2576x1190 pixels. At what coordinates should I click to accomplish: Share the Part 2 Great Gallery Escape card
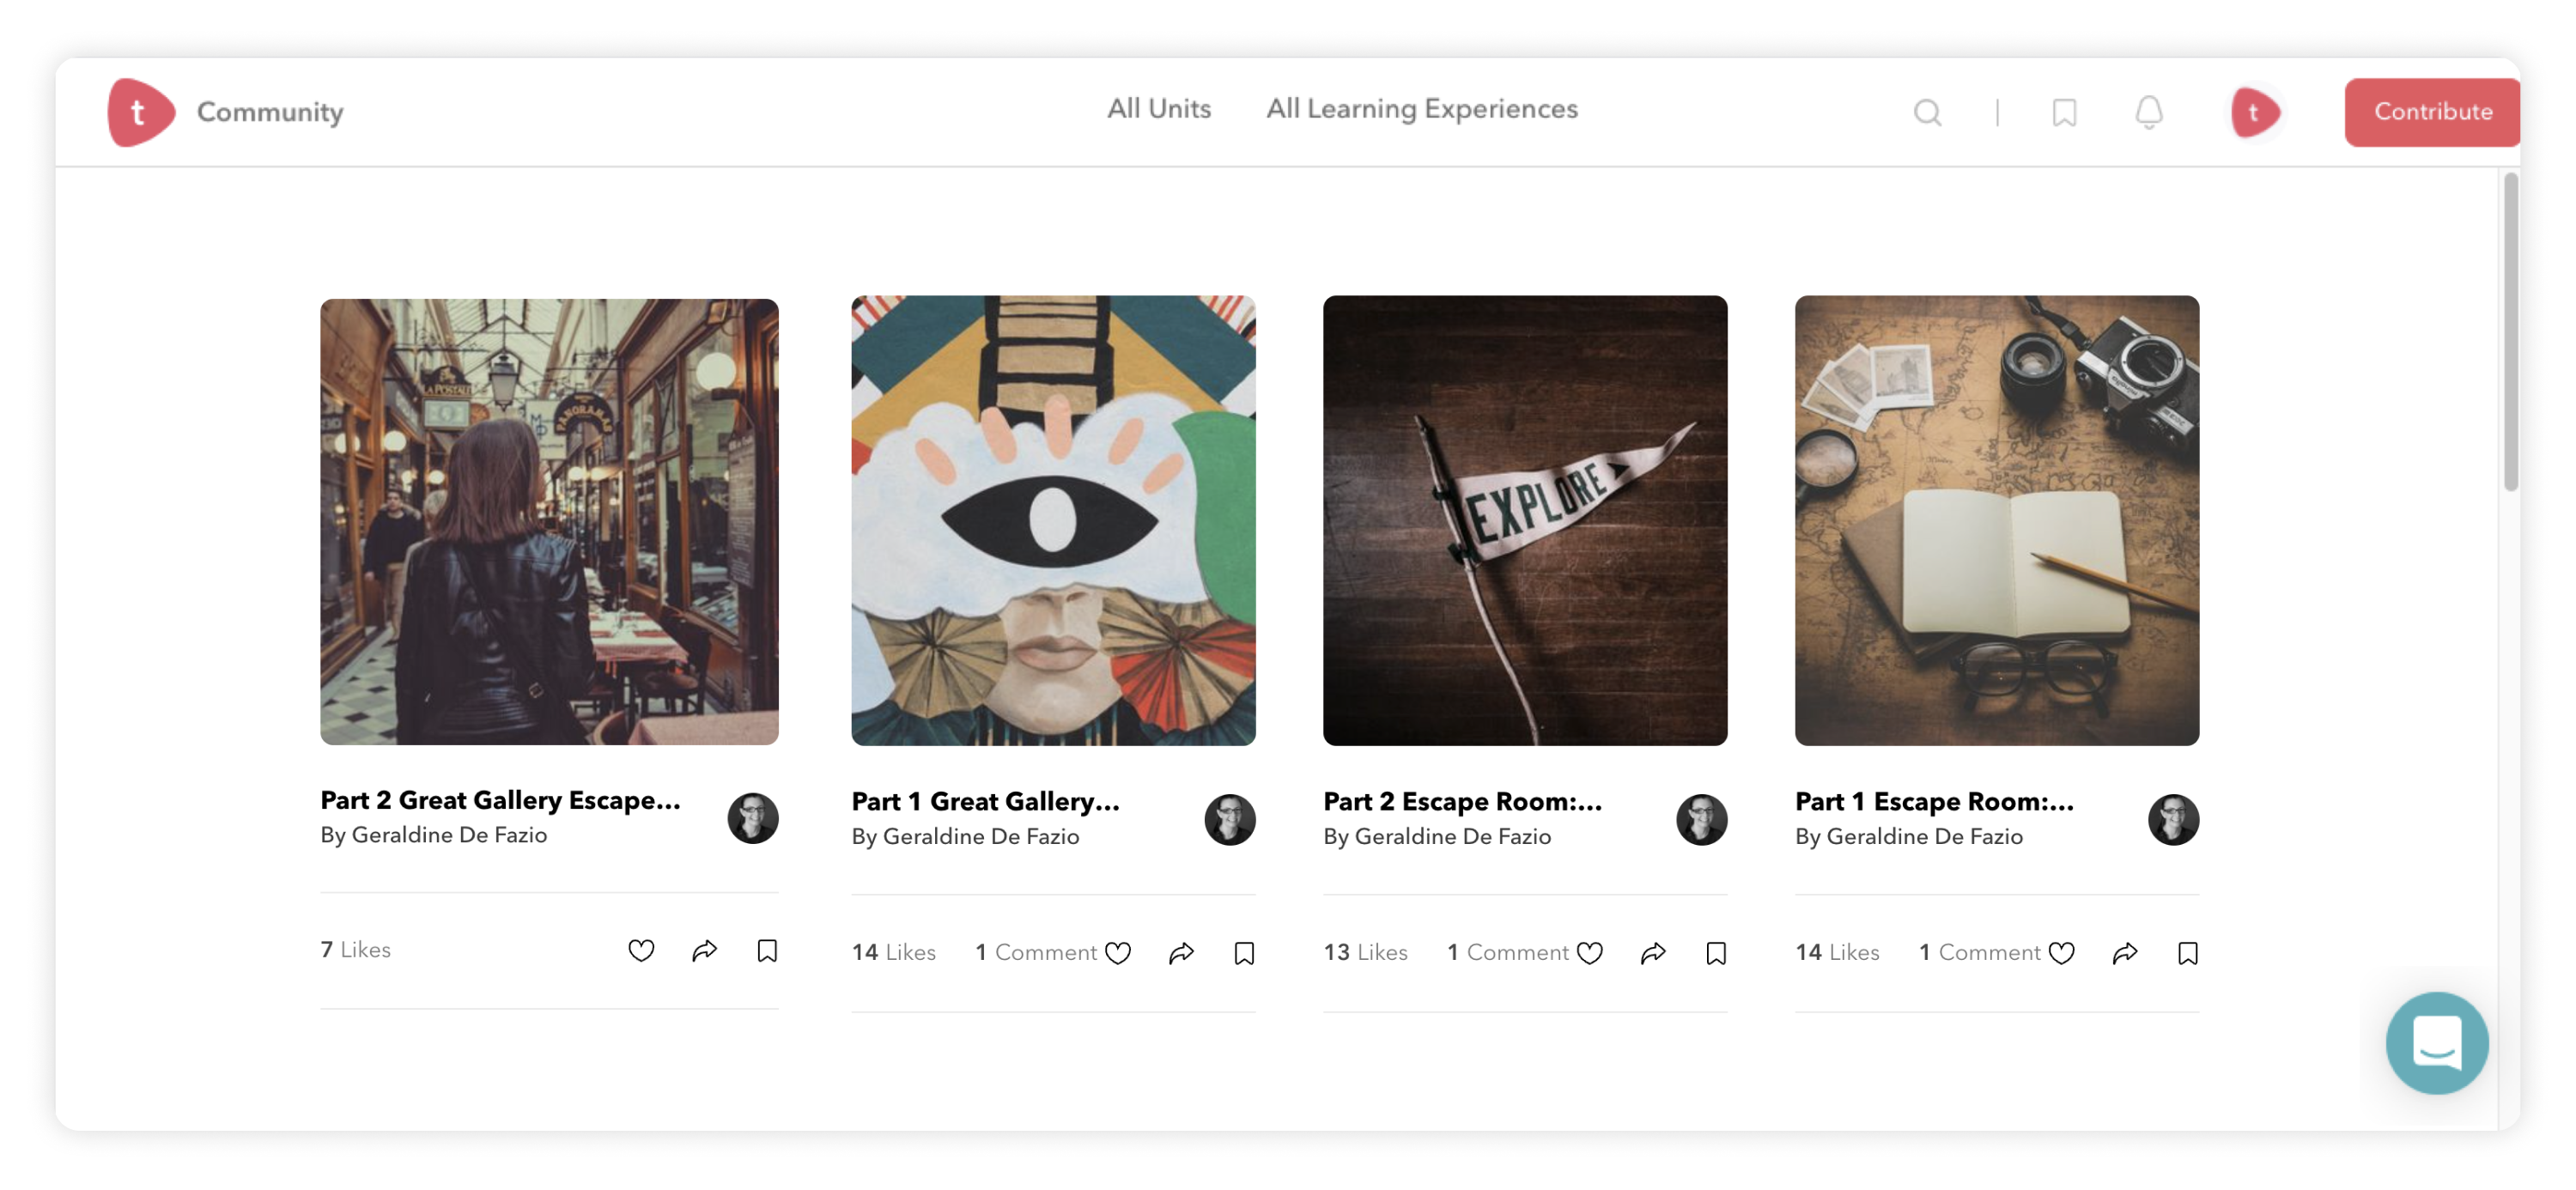click(704, 950)
